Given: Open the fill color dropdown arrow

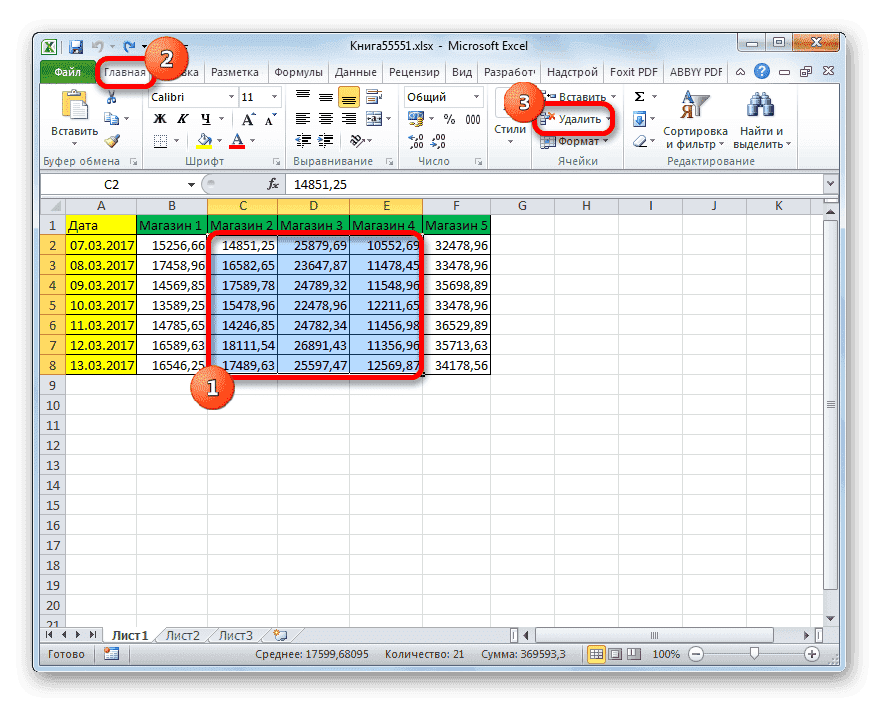Looking at the screenshot, I should click(218, 140).
